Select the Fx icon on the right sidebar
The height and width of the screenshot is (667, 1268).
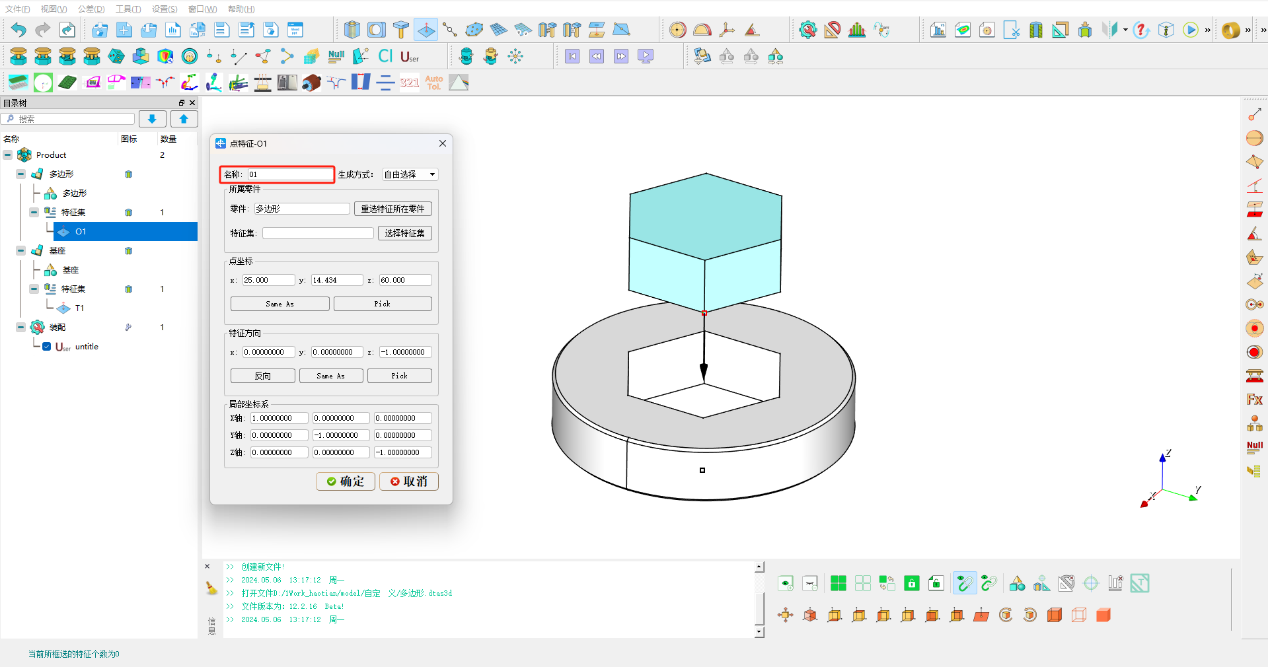tap(1255, 399)
